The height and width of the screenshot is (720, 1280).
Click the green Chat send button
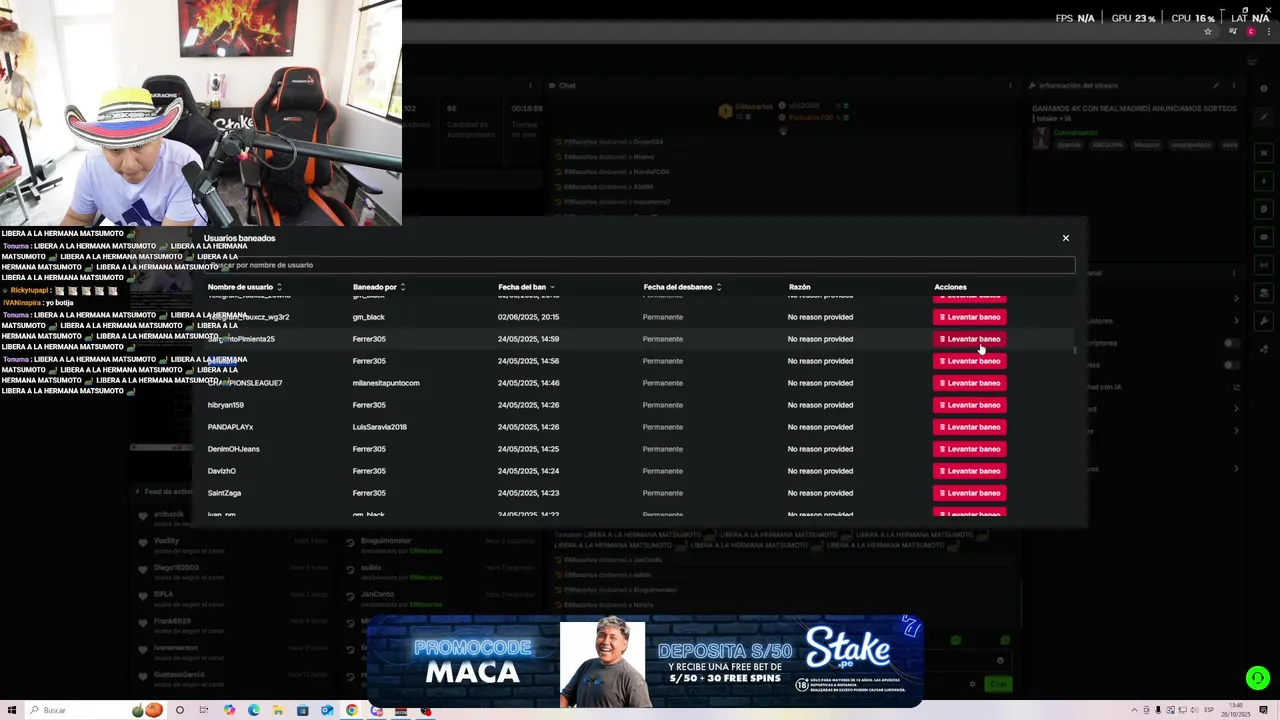(x=998, y=684)
